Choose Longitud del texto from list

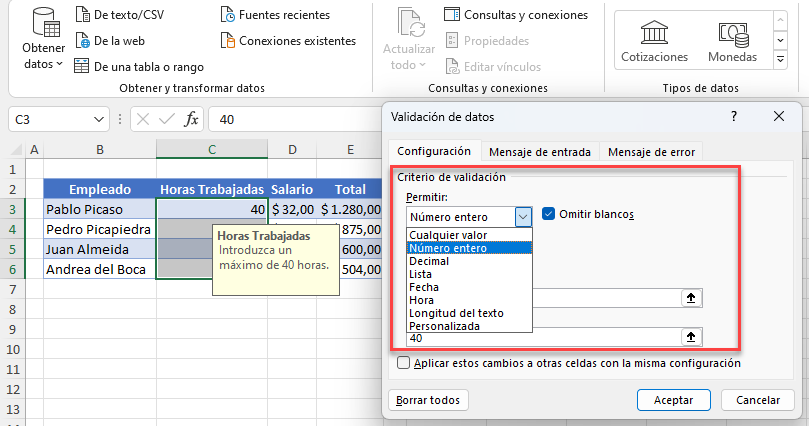coord(469,313)
